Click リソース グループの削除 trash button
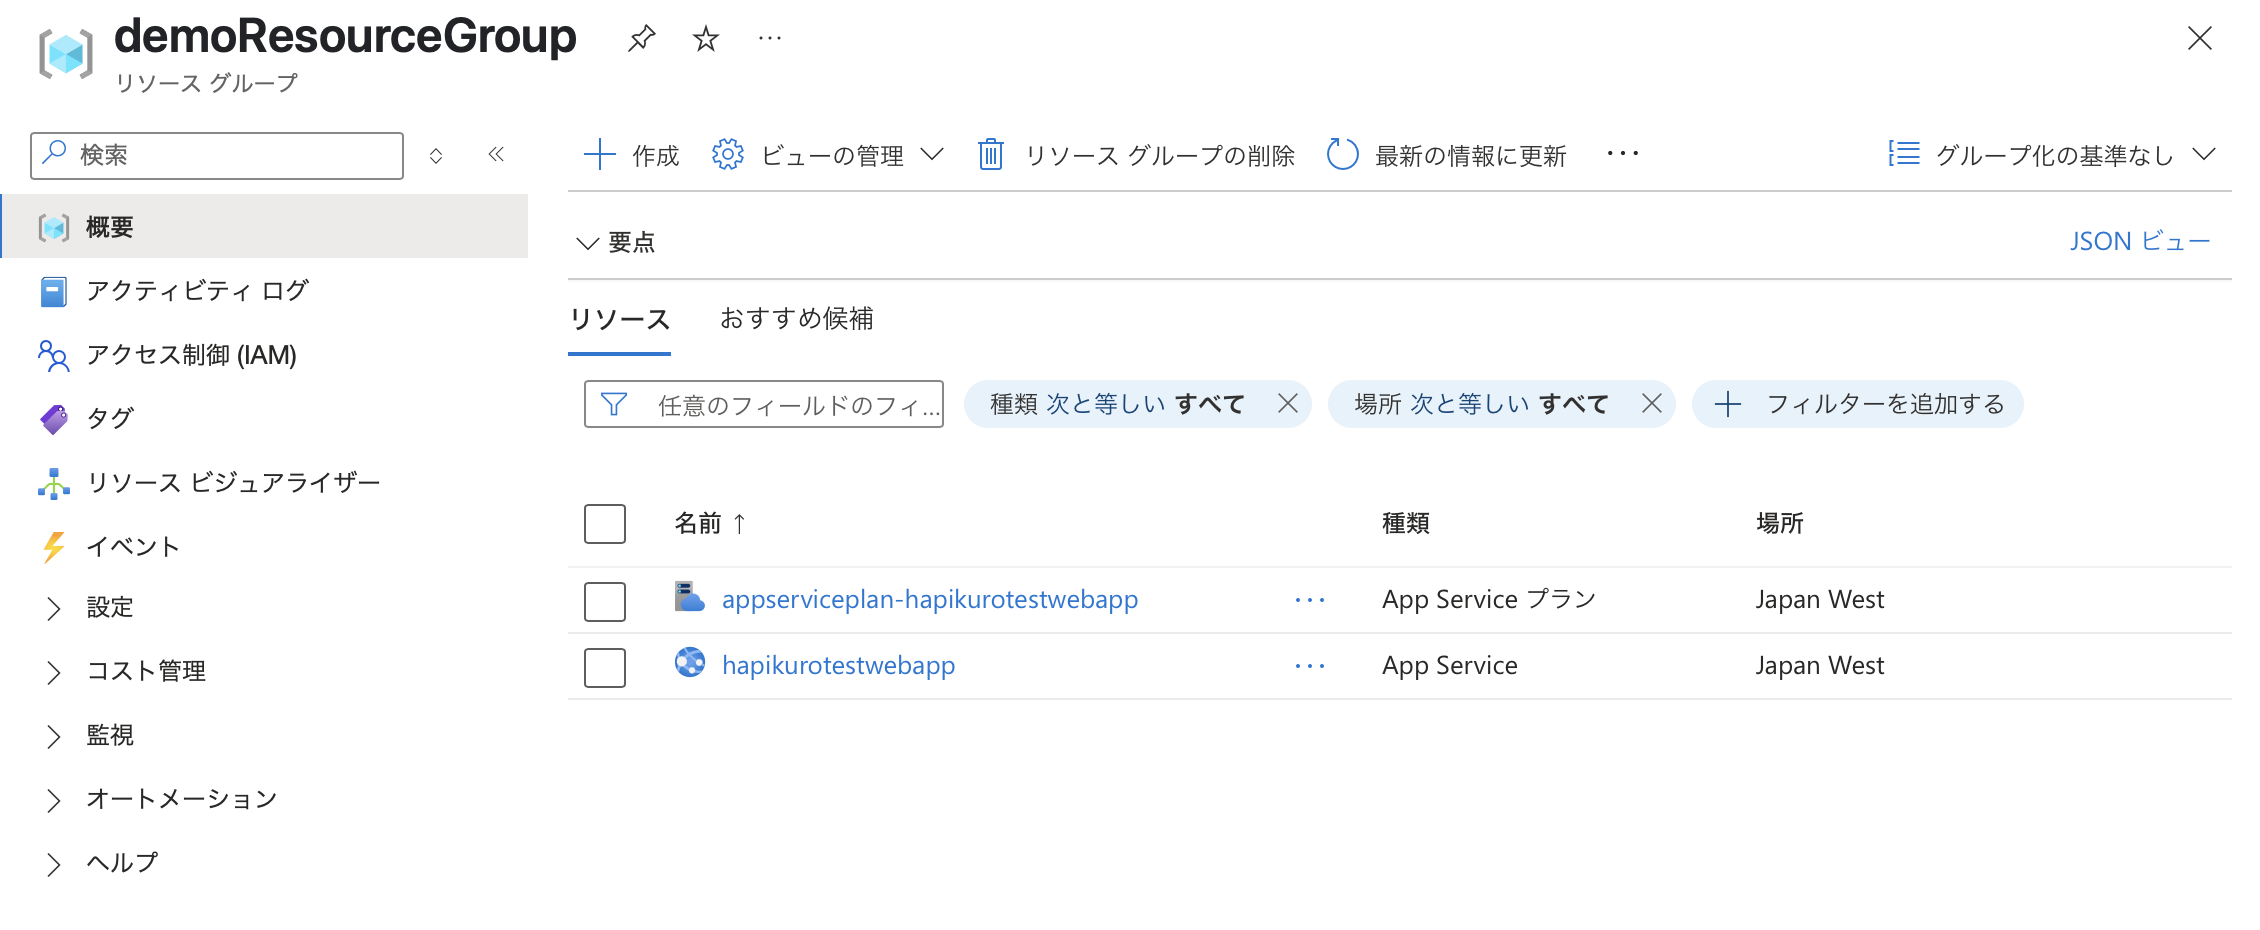Viewport: 2260px width, 930px height. [x=1136, y=155]
